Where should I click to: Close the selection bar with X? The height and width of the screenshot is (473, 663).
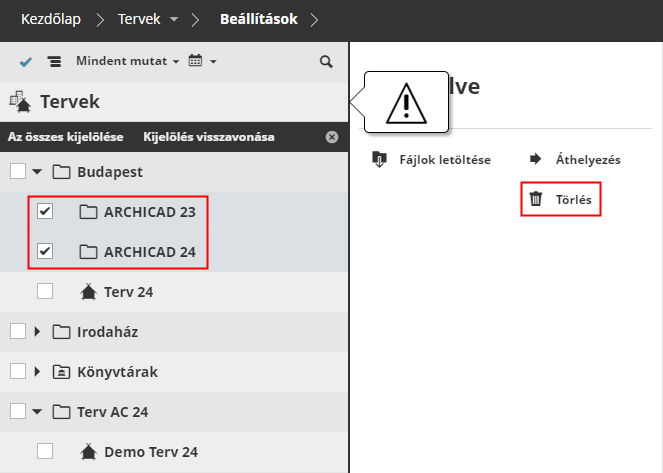tap(332, 137)
